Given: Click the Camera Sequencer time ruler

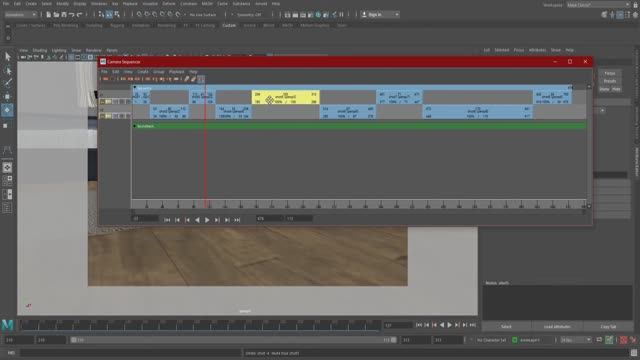Looking at the screenshot, I should coord(359,204).
